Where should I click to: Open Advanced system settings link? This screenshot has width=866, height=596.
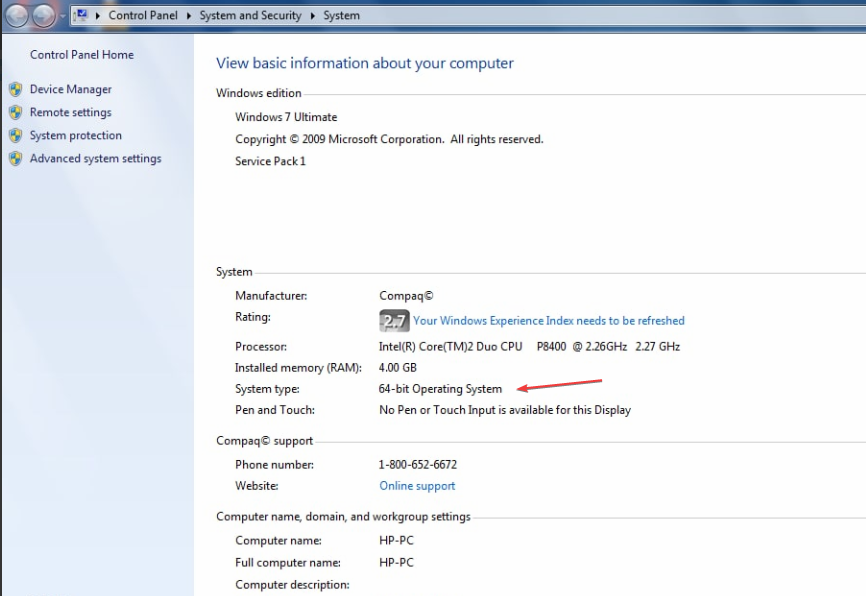point(96,159)
